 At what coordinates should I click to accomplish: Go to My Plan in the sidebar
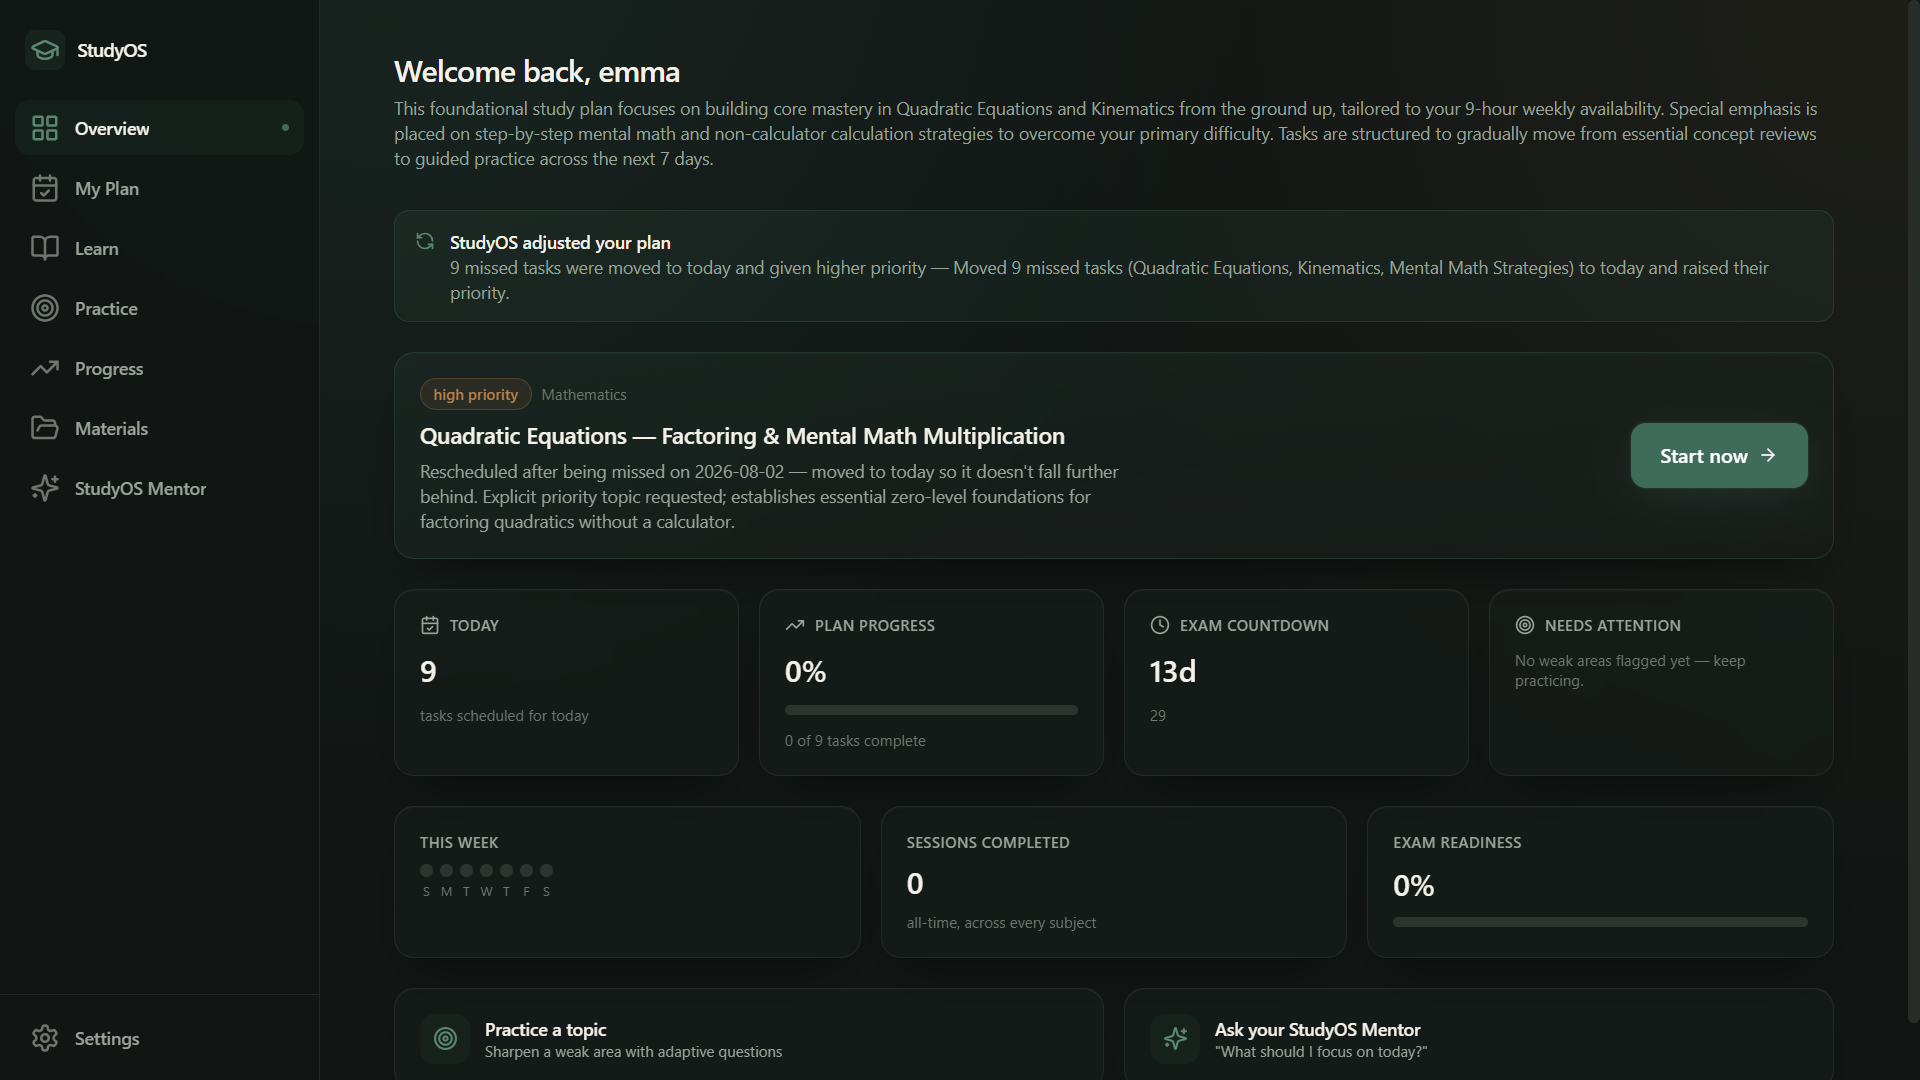[159, 188]
